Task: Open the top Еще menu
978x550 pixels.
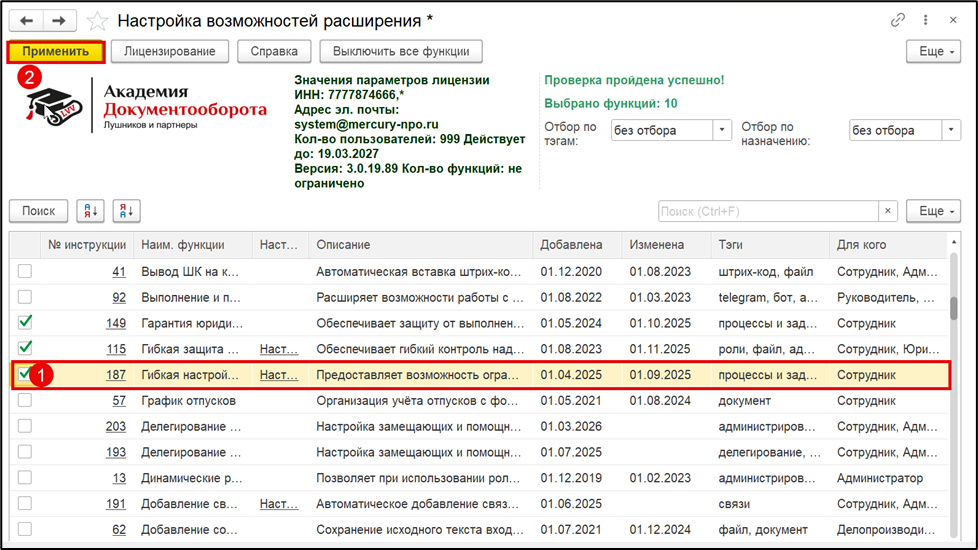Action: coord(933,51)
